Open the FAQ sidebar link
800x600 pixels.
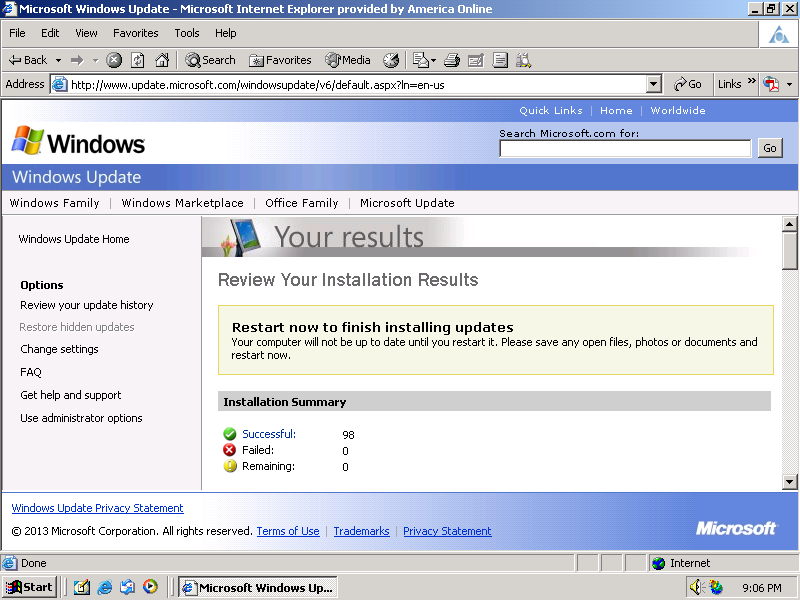[x=31, y=372]
